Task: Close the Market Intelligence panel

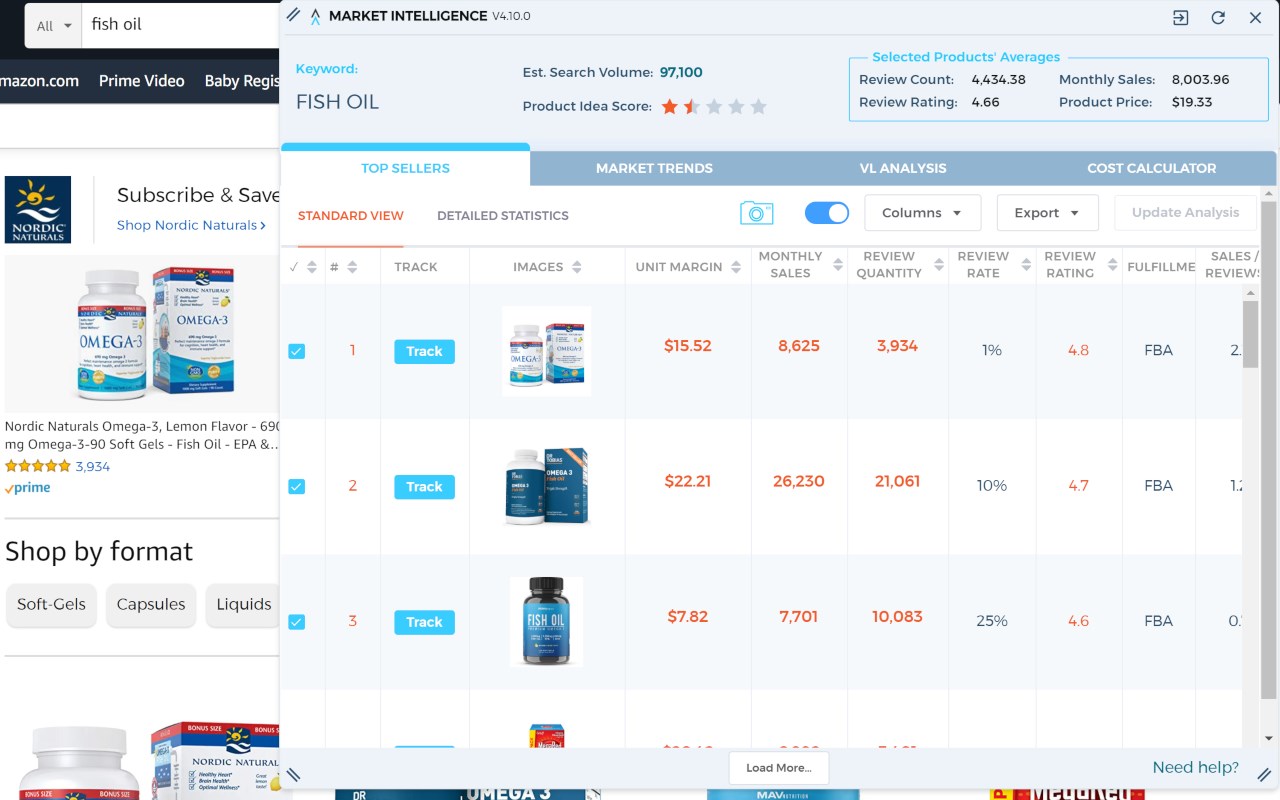Action: (1255, 17)
